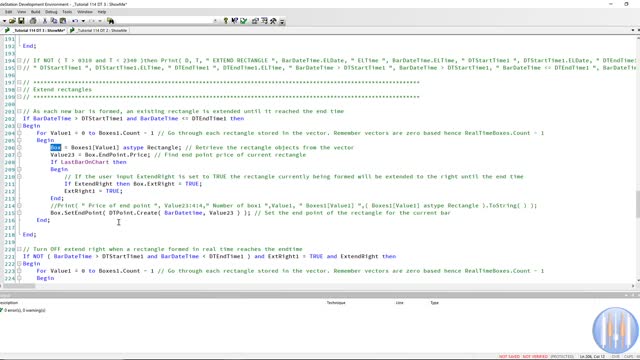Sort output by the Line column
The width and height of the screenshot is (640, 360).
pyautogui.click(x=399, y=302)
